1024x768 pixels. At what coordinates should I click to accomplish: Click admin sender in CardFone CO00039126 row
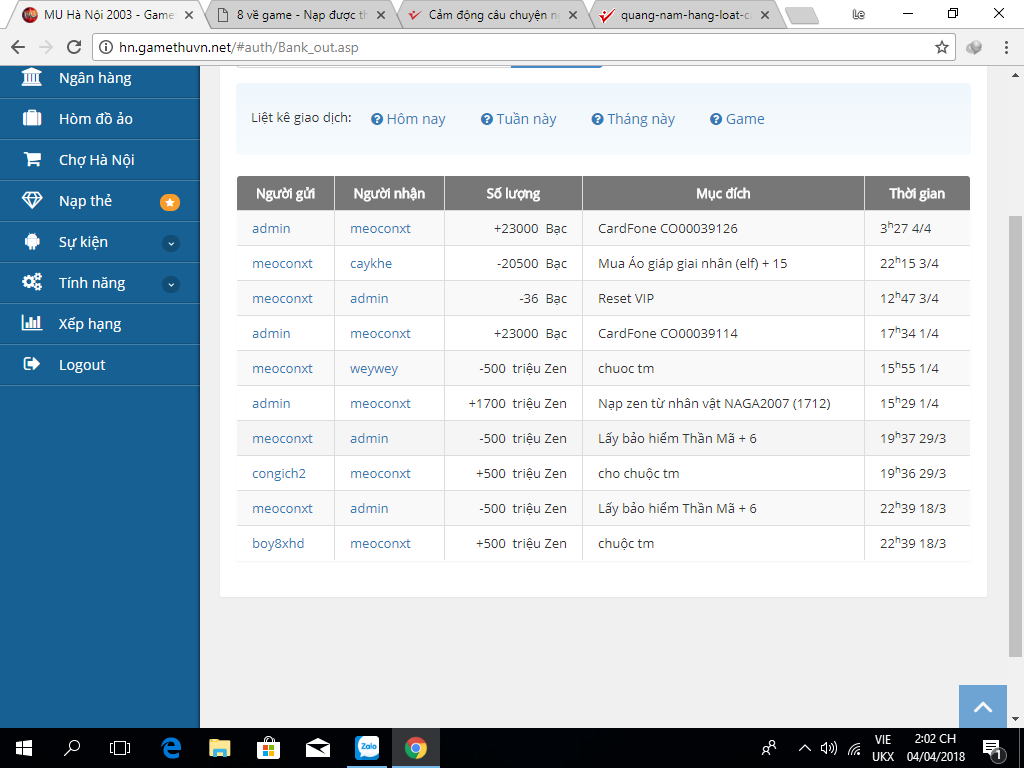271,229
